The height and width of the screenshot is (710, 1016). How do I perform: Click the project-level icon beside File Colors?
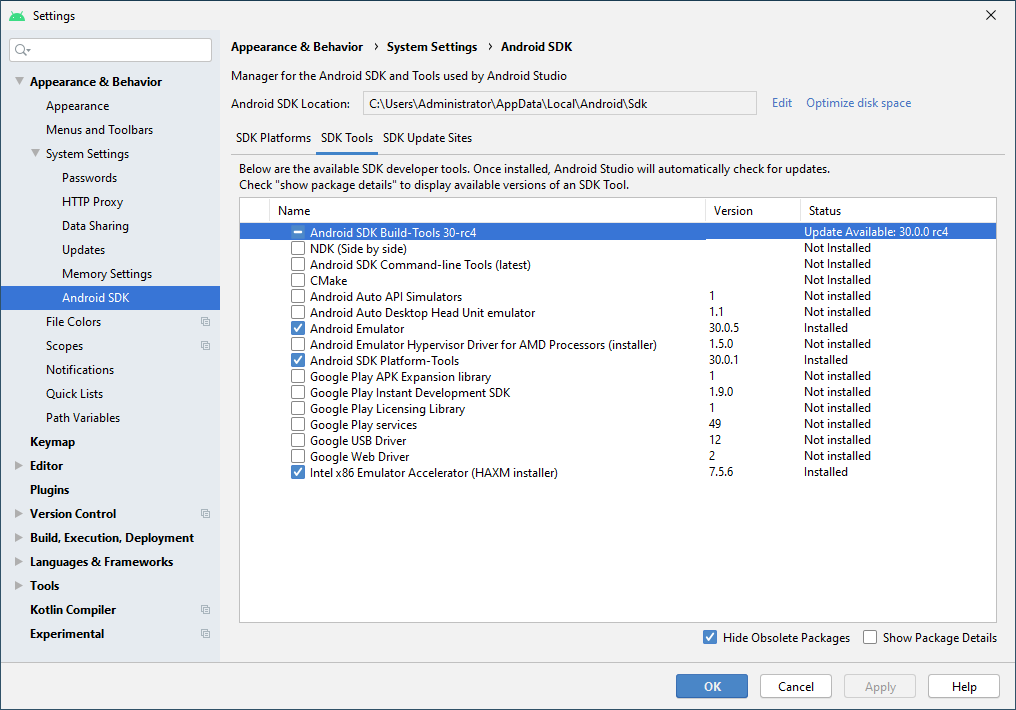click(x=205, y=322)
